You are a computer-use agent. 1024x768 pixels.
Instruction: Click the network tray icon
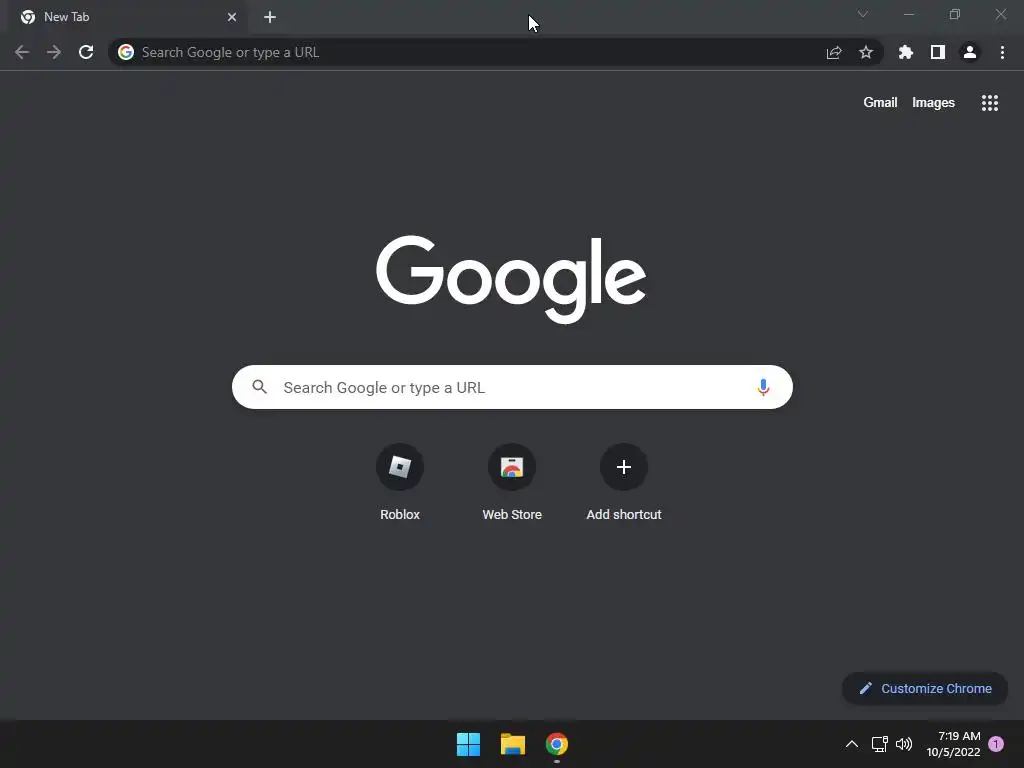(x=880, y=744)
